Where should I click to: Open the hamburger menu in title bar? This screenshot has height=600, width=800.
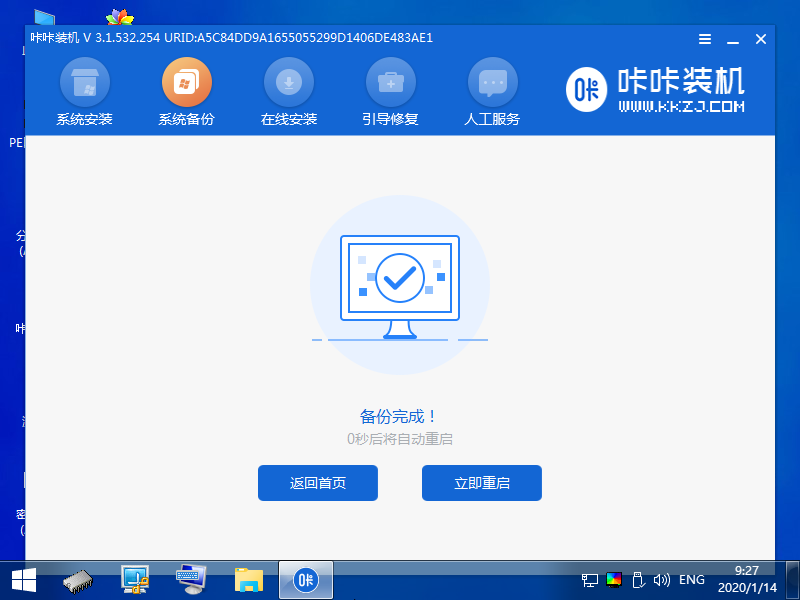(704, 39)
